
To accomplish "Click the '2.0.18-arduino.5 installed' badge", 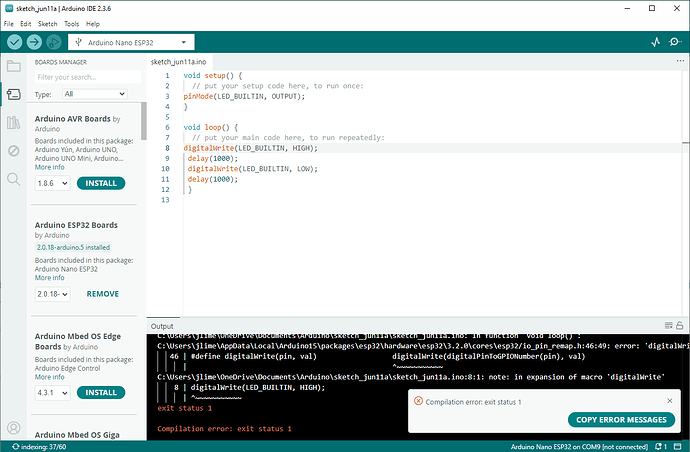I will (73, 247).
